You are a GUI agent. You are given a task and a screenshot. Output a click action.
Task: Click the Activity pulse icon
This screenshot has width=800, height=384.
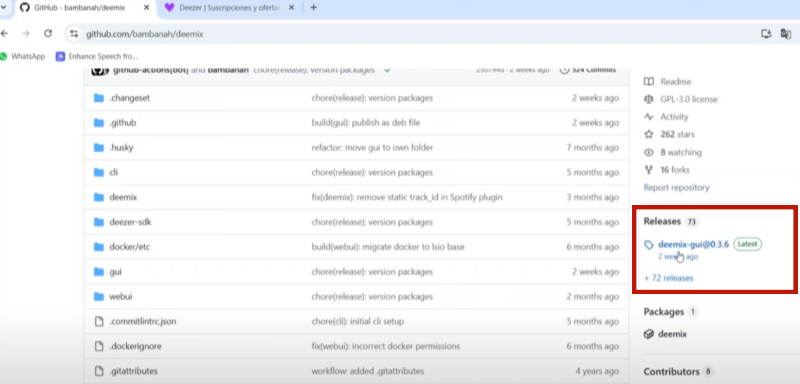pos(648,117)
